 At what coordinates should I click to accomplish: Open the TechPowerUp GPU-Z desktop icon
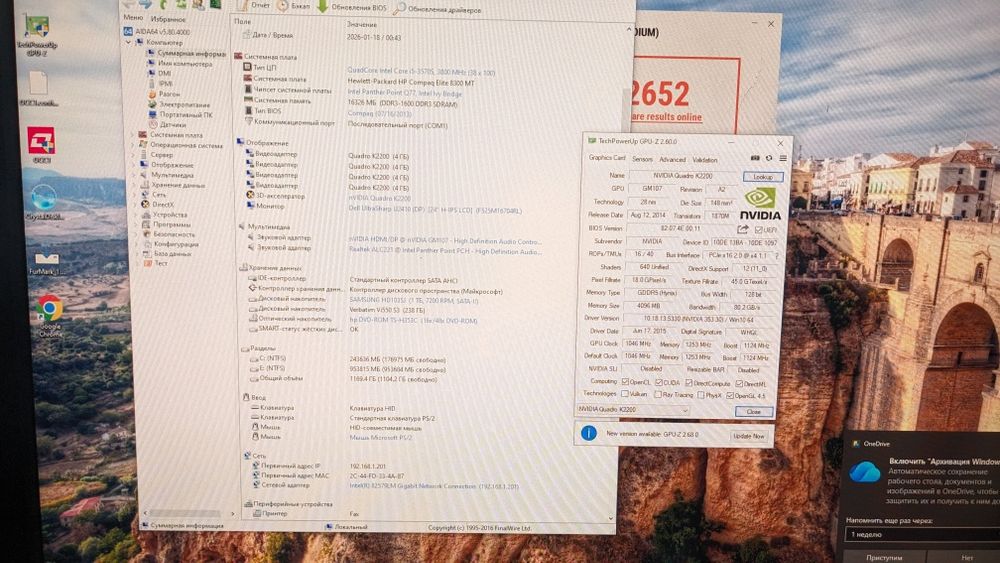[x=36, y=35]
